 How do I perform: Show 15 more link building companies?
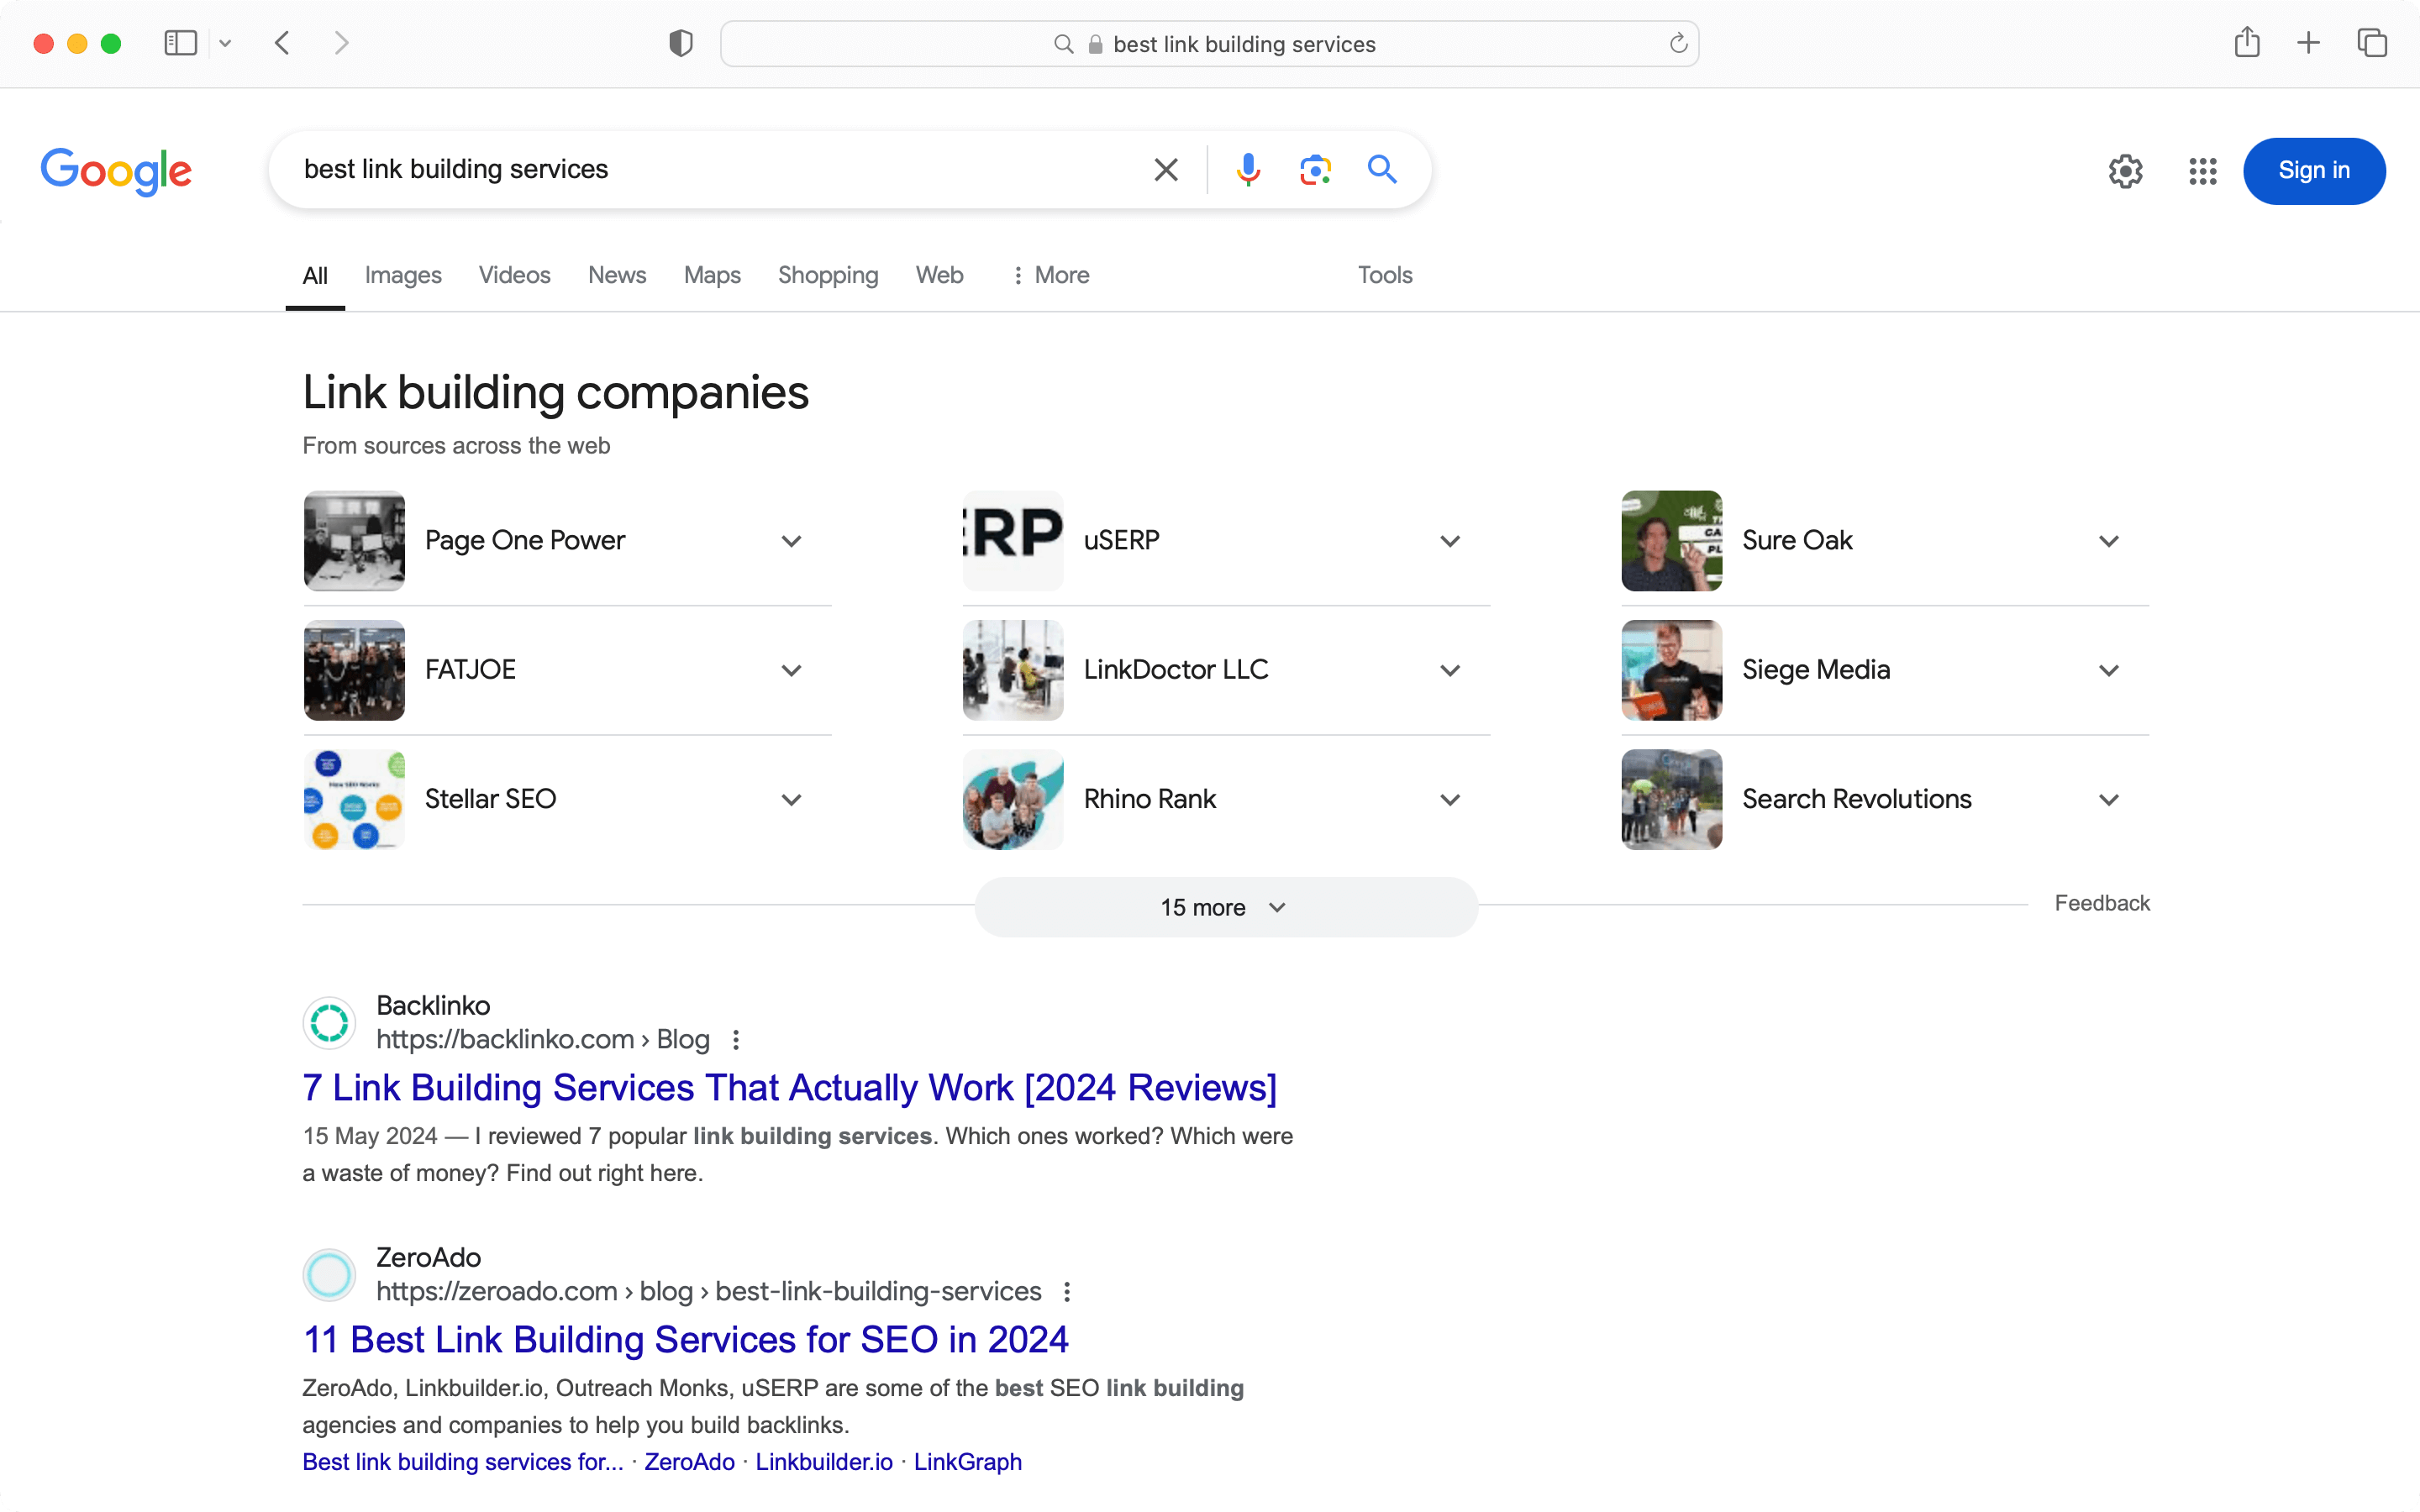pos(1226,907)
